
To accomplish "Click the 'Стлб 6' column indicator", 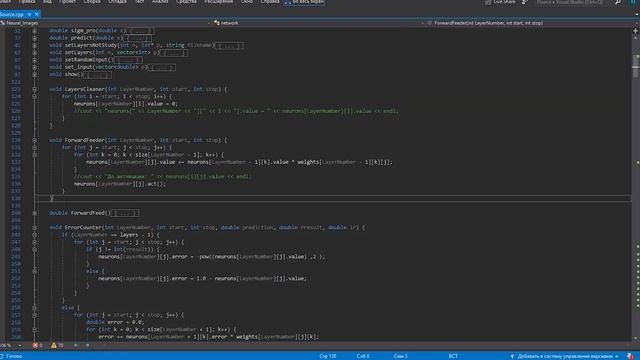I will point(363,356).
